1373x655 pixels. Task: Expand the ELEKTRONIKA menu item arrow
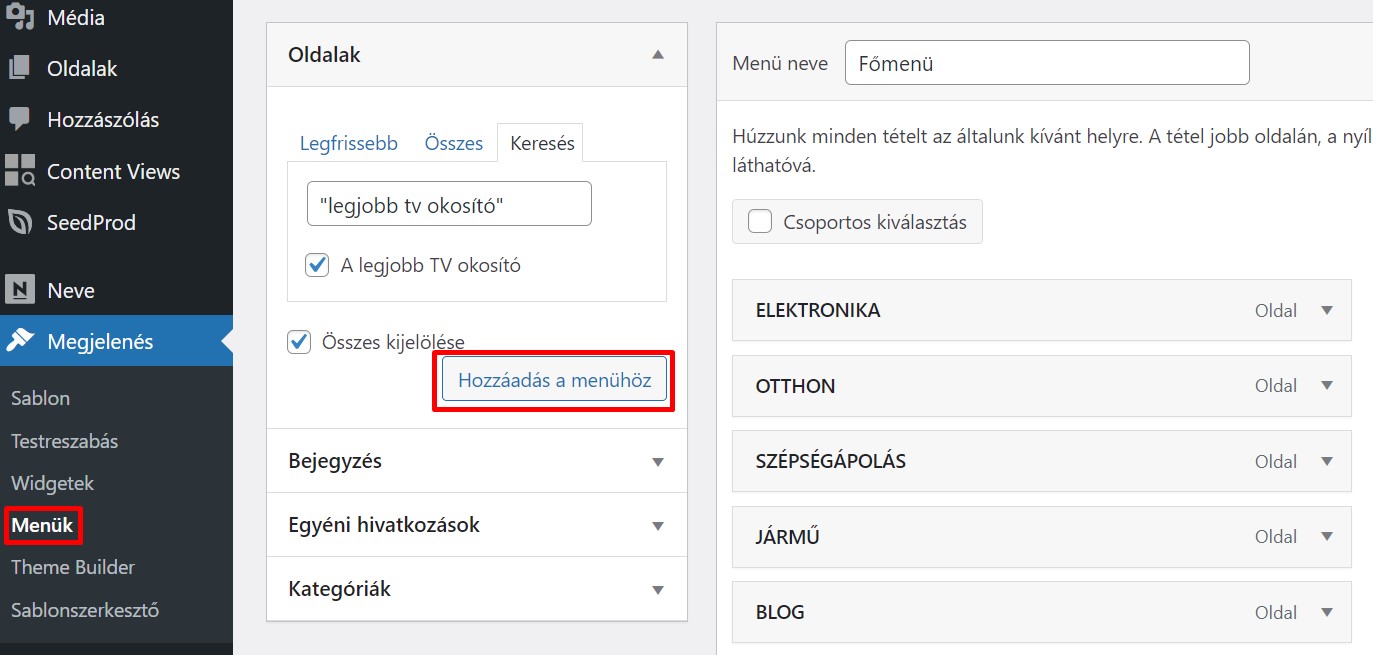1327,310
